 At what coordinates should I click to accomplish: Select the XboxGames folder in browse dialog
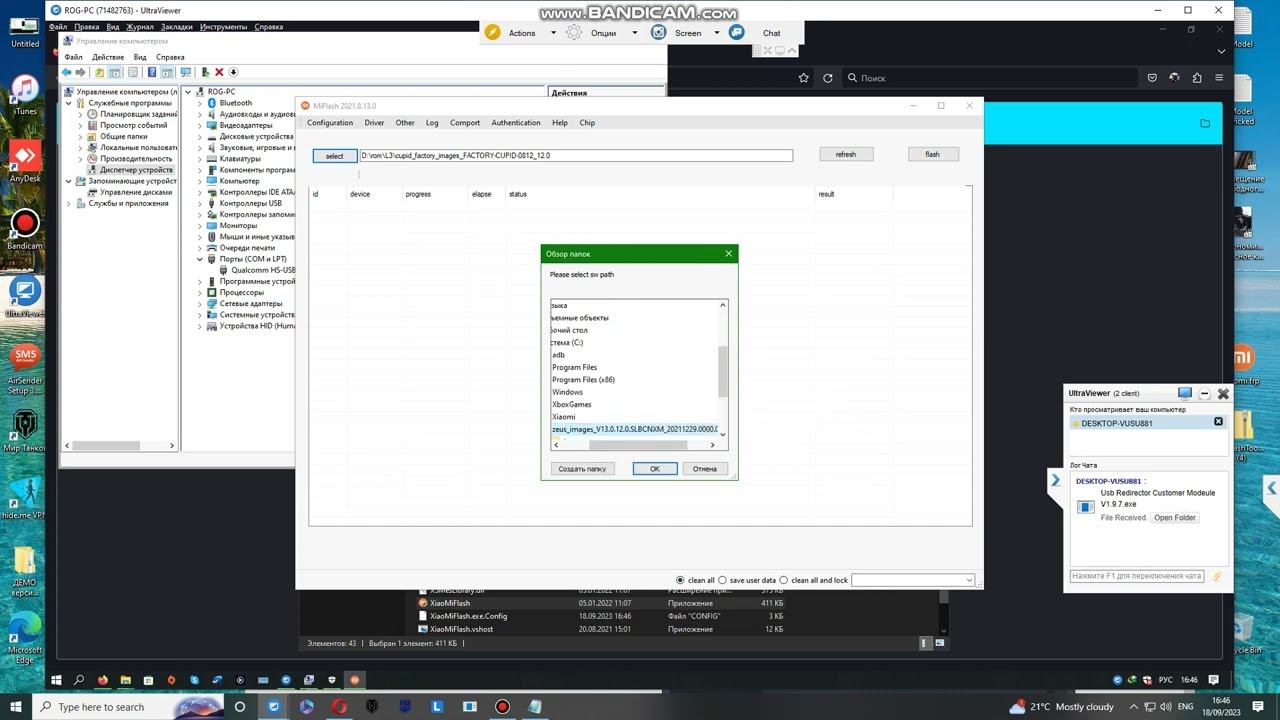(x=572, y=404)
